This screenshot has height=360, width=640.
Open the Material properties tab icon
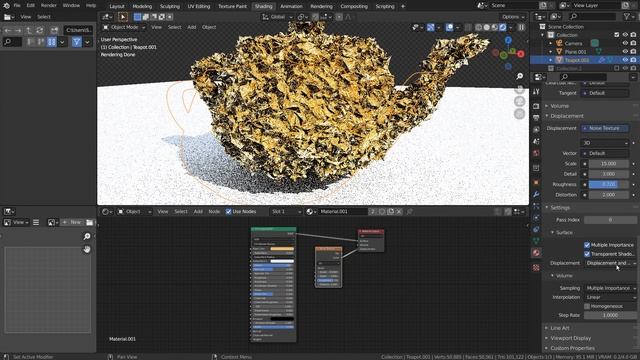click(536, 253)
